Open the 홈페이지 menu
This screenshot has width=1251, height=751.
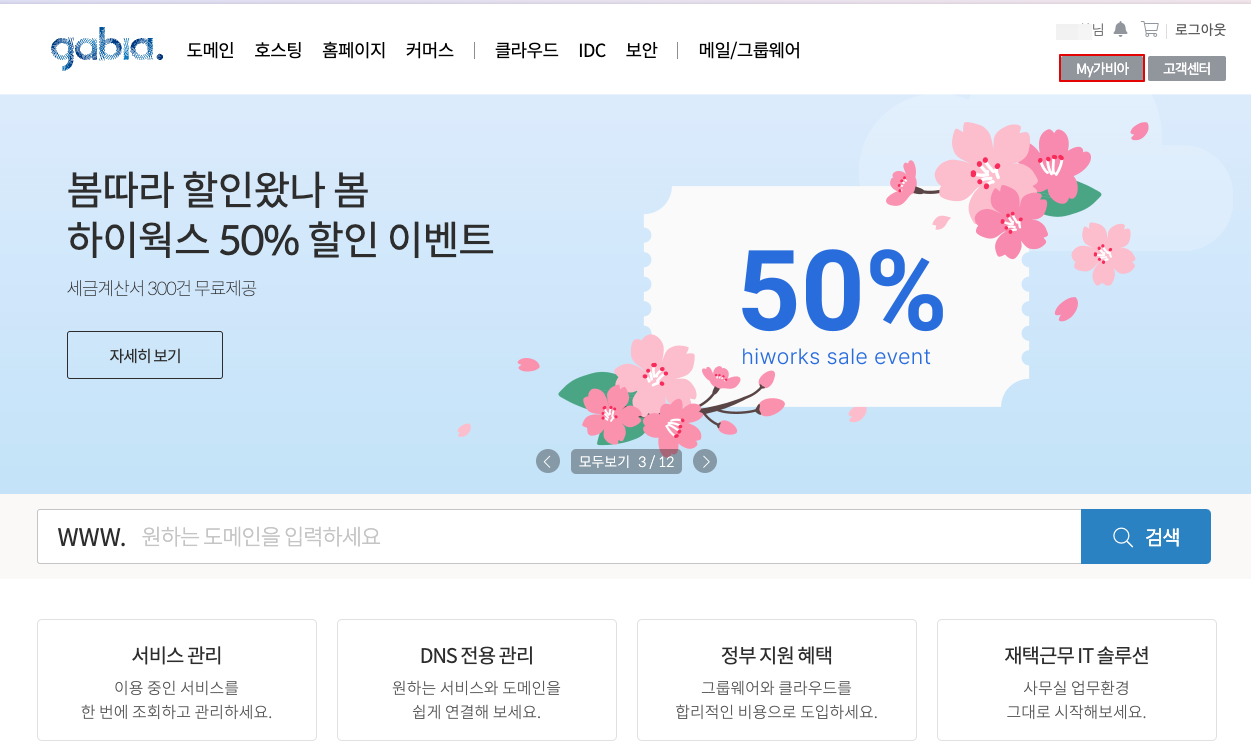tap(354, 50)
